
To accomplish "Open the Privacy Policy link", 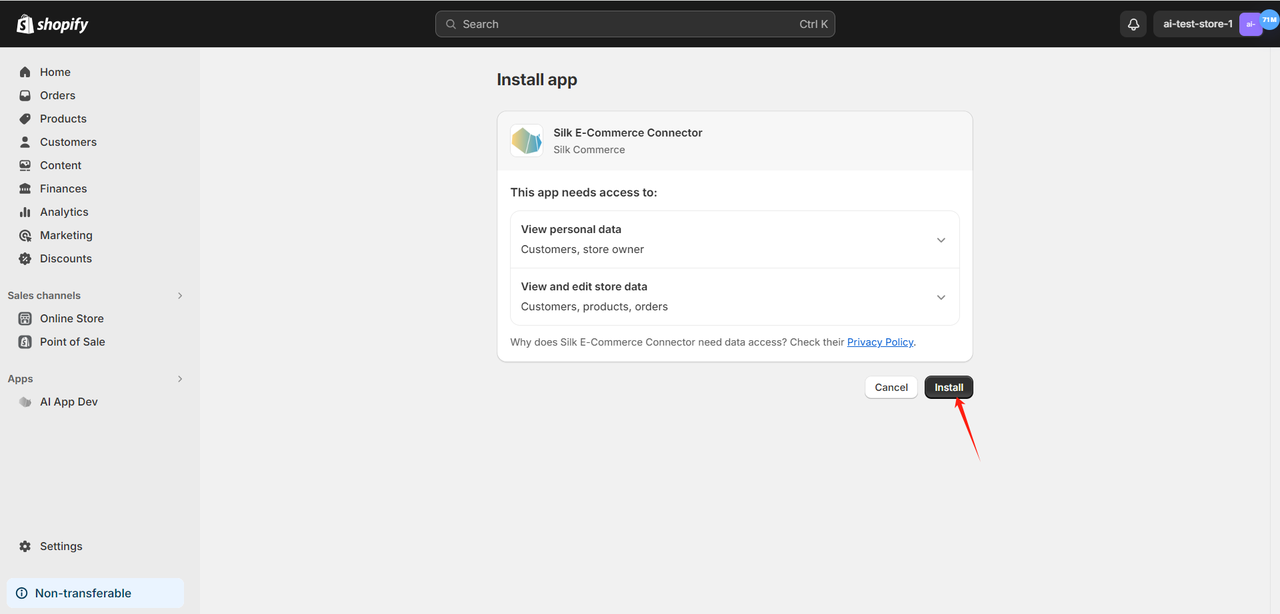I will (880, 342).
